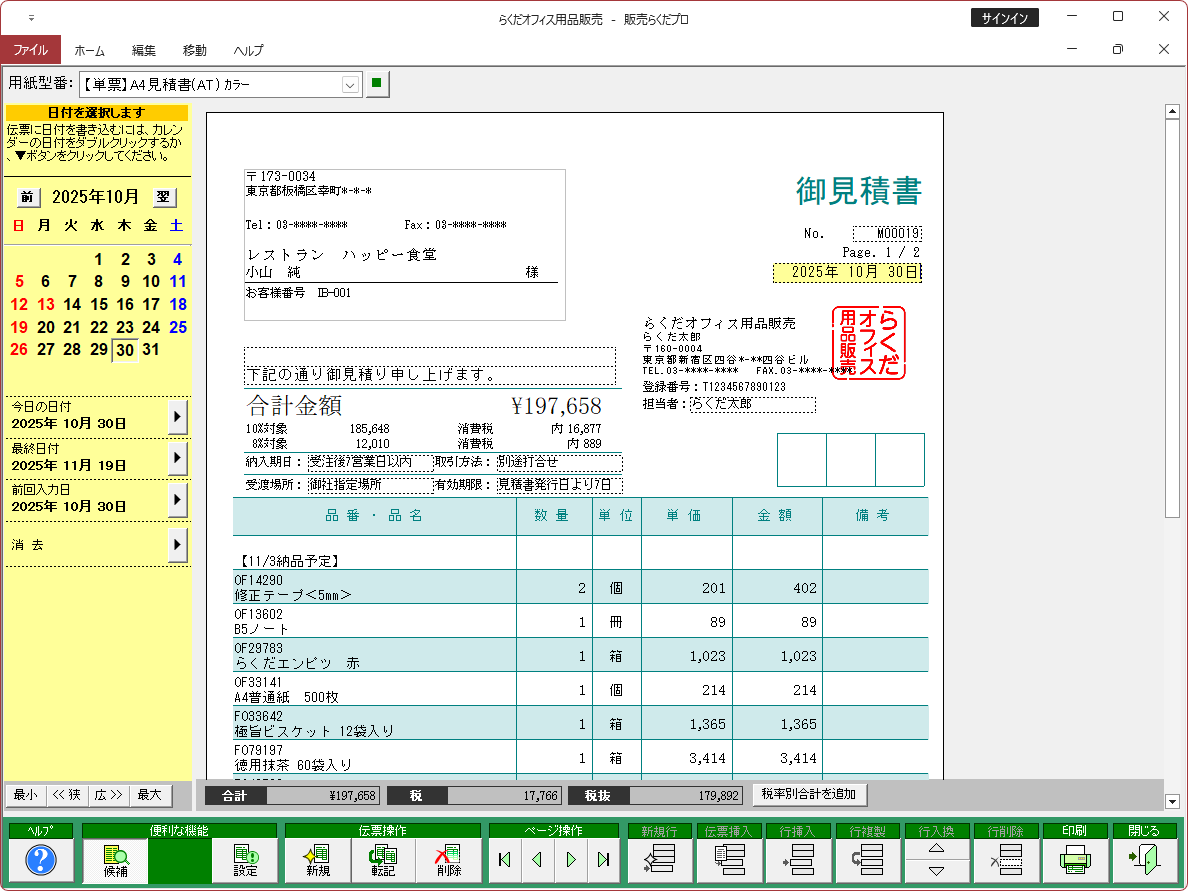The height and width of the screenshot is (891, 1188).
Task: Jump to the first page
Action: tap(504, 860)
